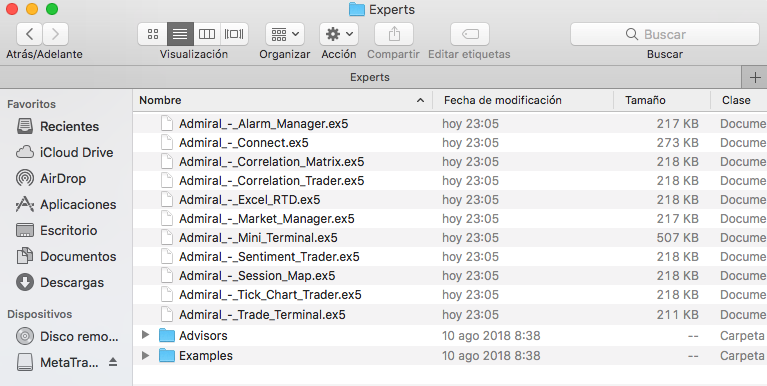Select file name Admiral_-_Tick_Chart_Trader.ex5
The height and width of the screenshot is (386, 767).
click(270, 295)
